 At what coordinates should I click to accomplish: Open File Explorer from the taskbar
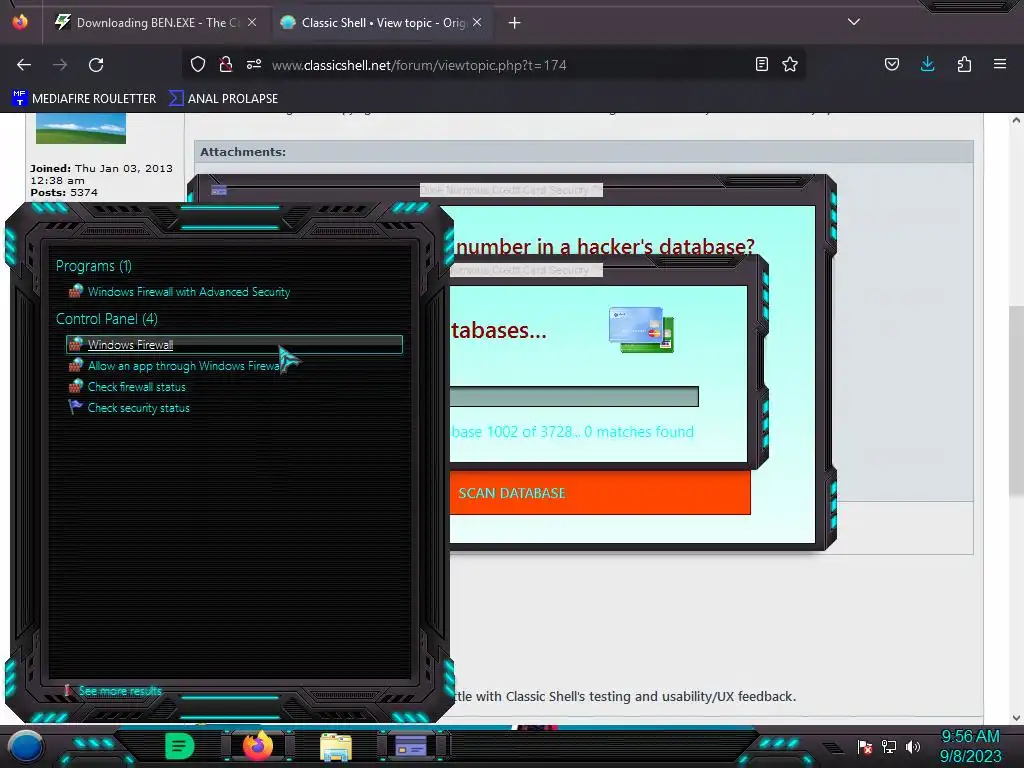click(336, 747)
